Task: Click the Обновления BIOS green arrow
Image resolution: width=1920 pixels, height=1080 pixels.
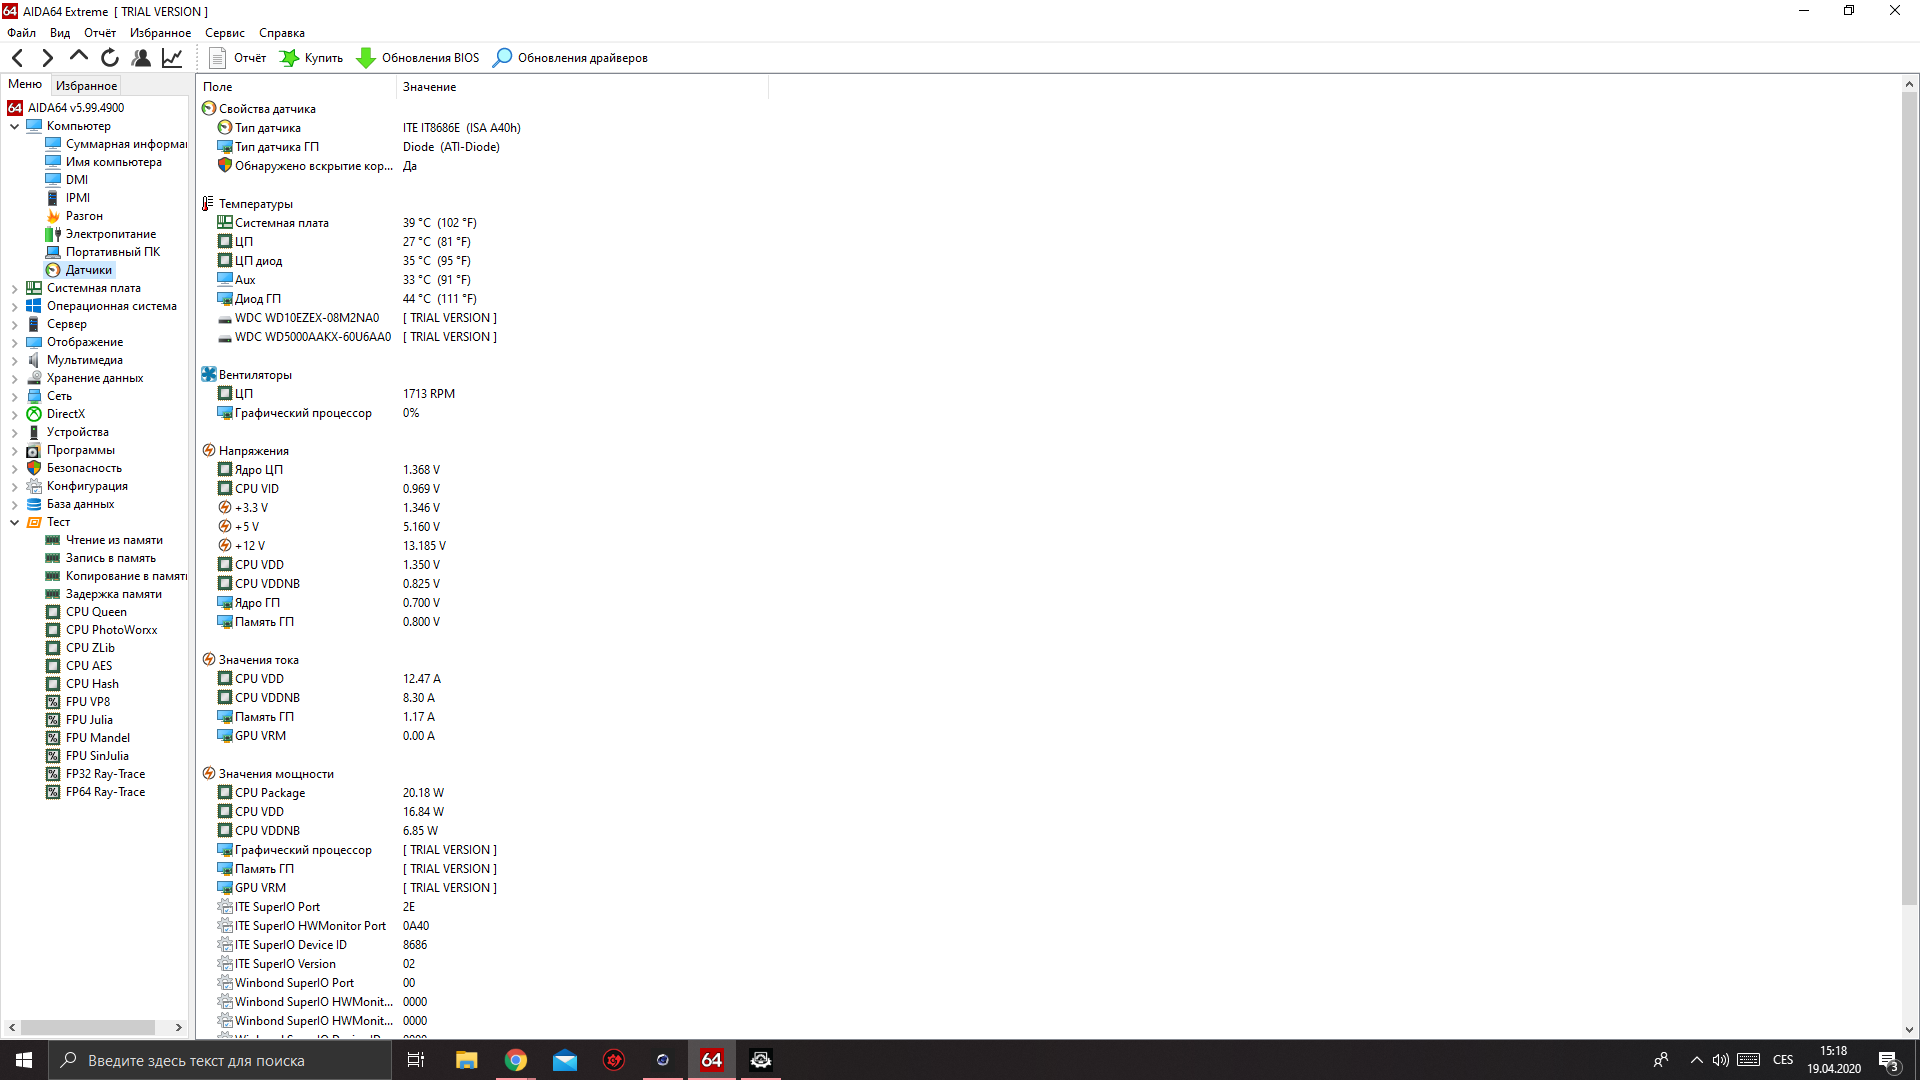Action: pos(366,58)
